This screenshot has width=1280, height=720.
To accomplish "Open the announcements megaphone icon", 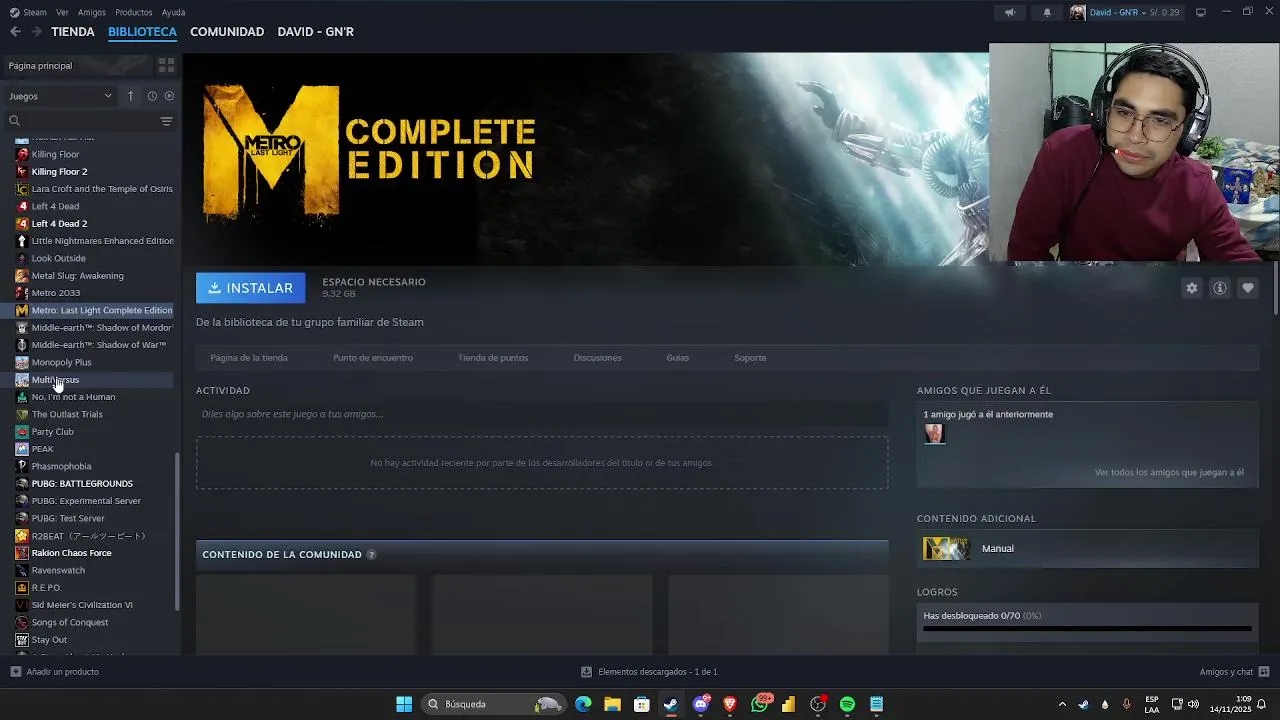I will [x=1010, y=12].
